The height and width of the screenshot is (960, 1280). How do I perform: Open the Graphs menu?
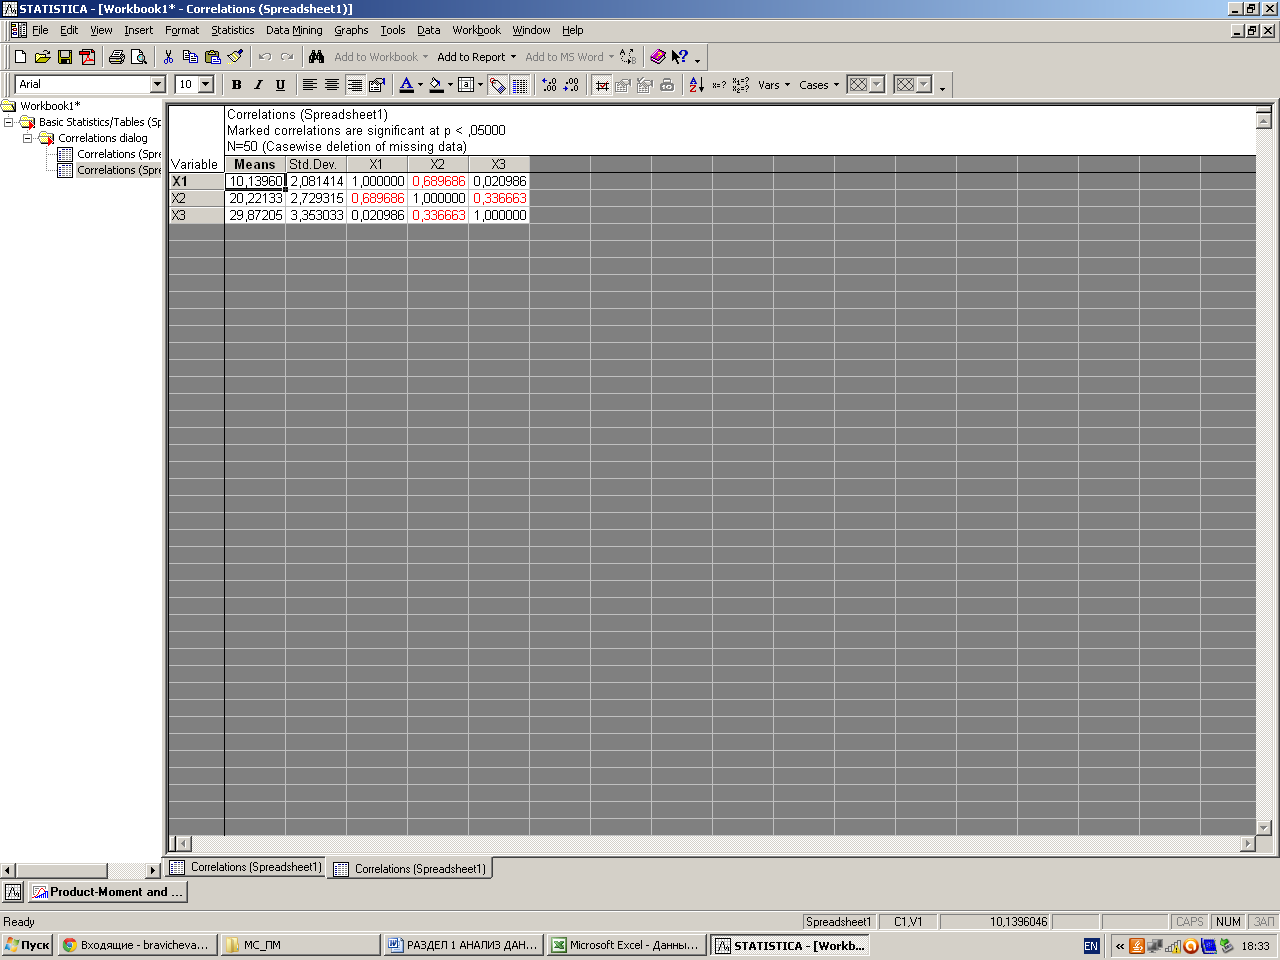(x=351, y=30)
